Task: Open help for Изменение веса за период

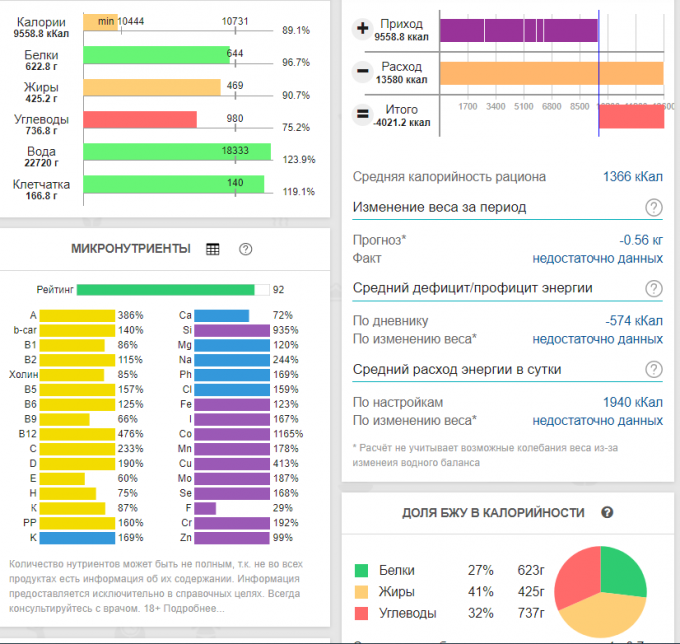Action: (x=654, y=208)
